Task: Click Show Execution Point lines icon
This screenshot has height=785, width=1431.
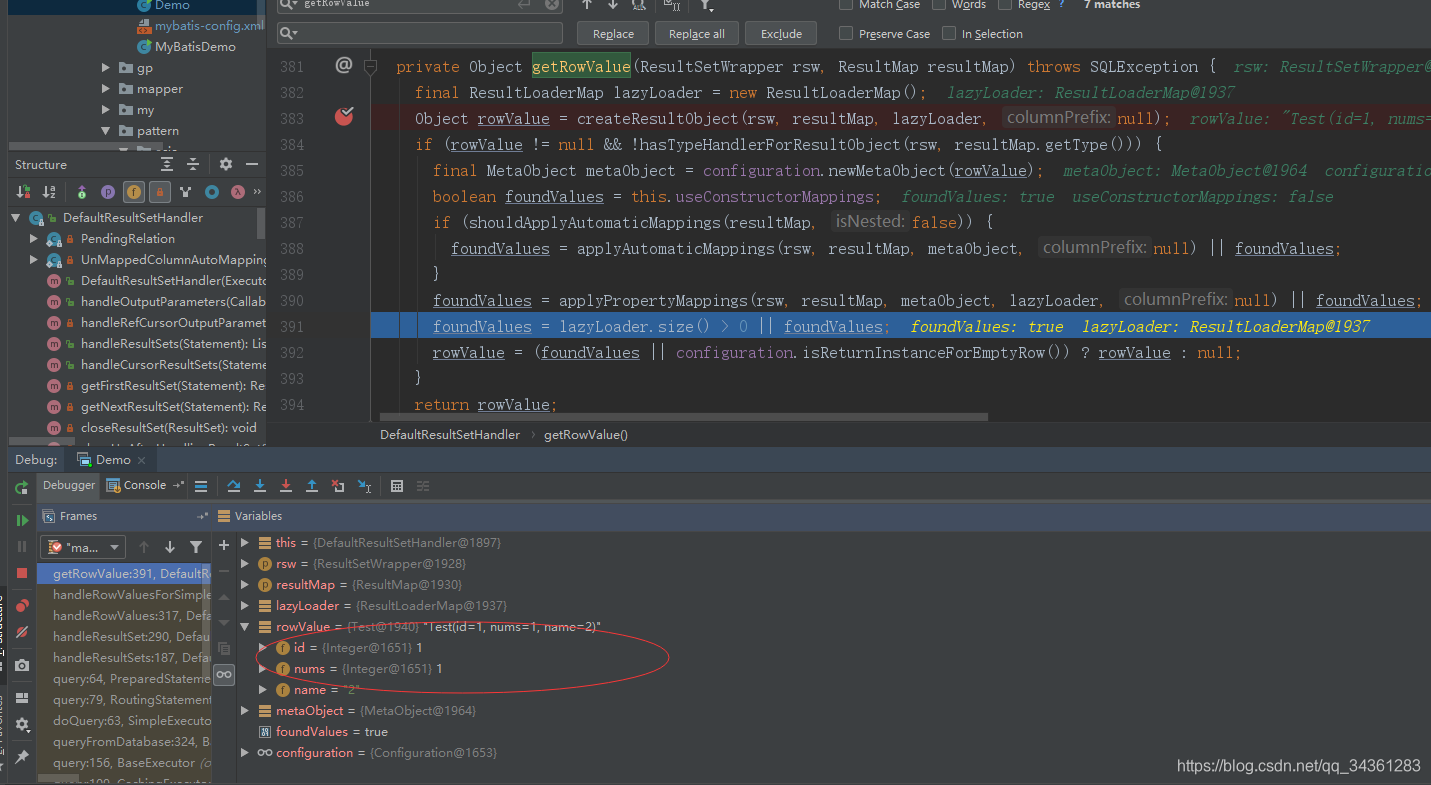Action: 201,486
